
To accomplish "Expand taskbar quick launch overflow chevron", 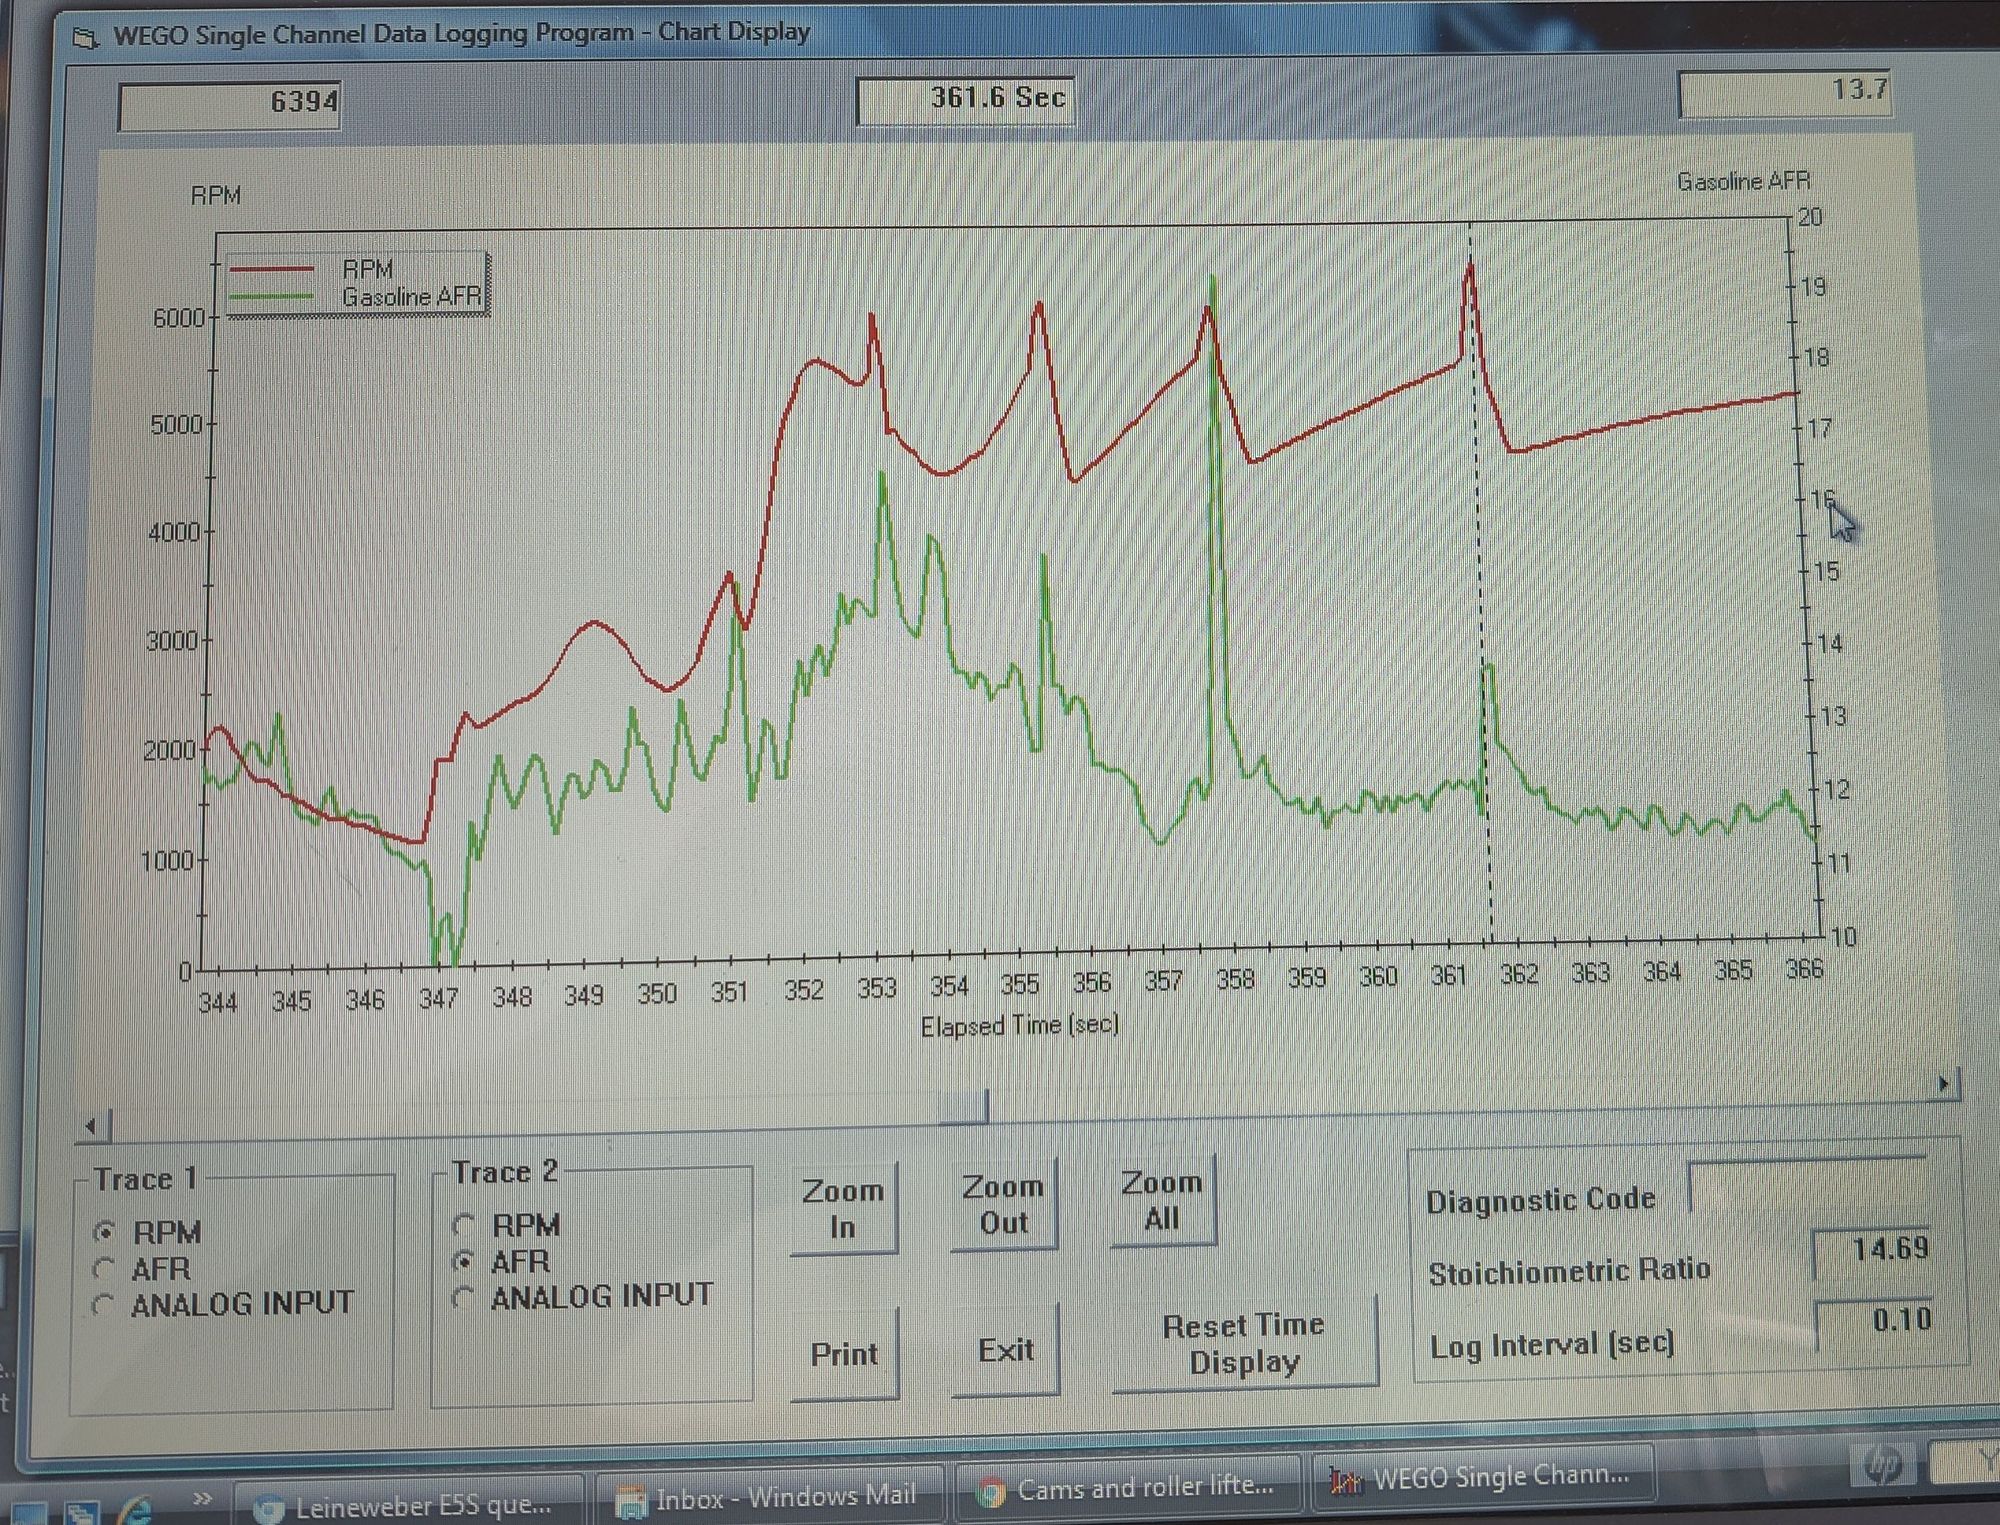I will pyautogui.click(x=202, y=1497).
